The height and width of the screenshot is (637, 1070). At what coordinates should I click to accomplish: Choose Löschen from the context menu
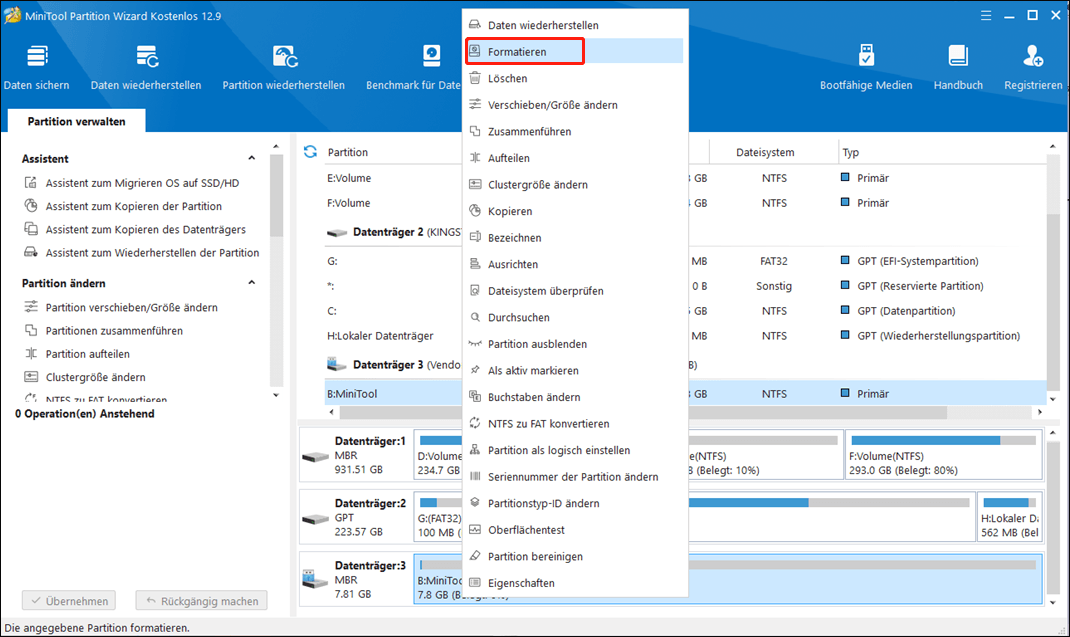507,78
